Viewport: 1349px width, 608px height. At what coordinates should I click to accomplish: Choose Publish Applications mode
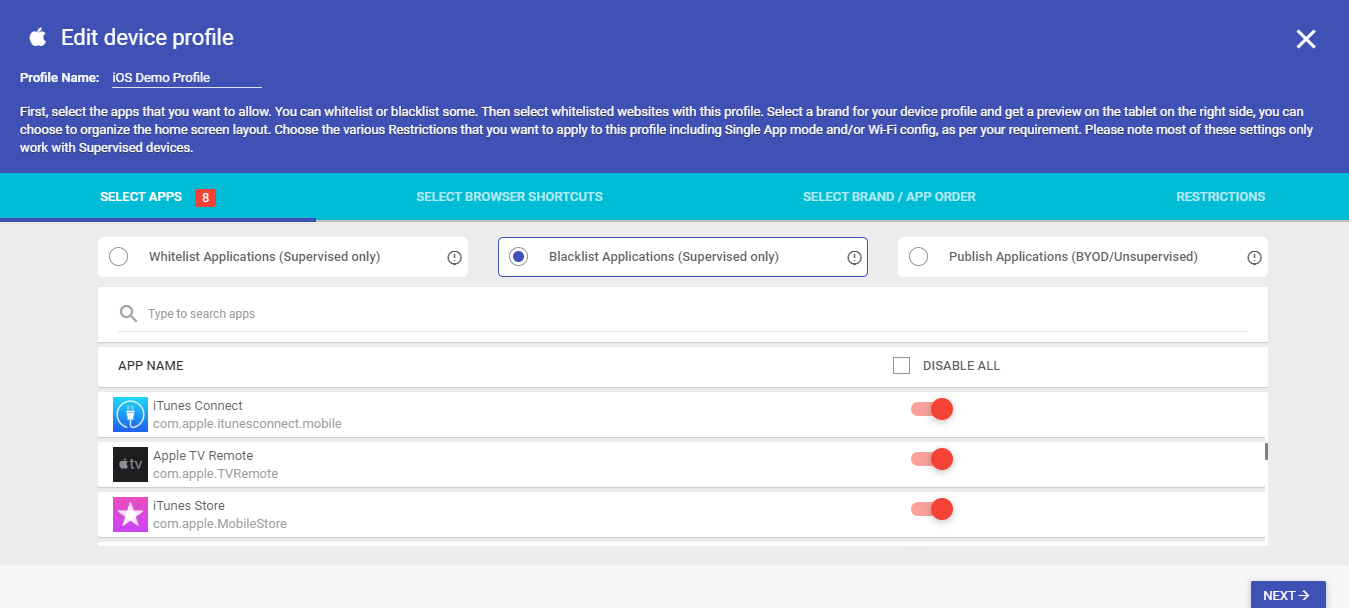point(918,256)
